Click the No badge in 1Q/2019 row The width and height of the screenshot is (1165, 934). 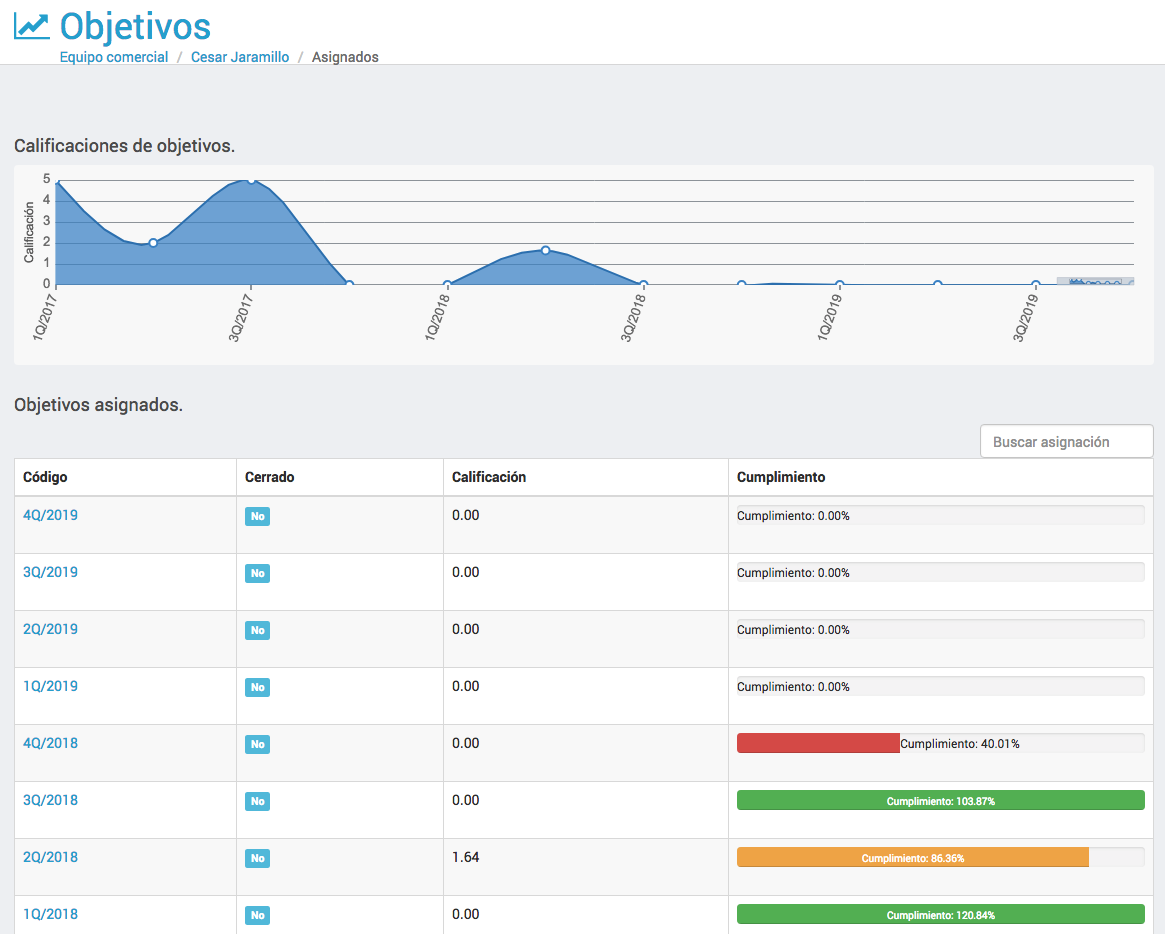257,687
